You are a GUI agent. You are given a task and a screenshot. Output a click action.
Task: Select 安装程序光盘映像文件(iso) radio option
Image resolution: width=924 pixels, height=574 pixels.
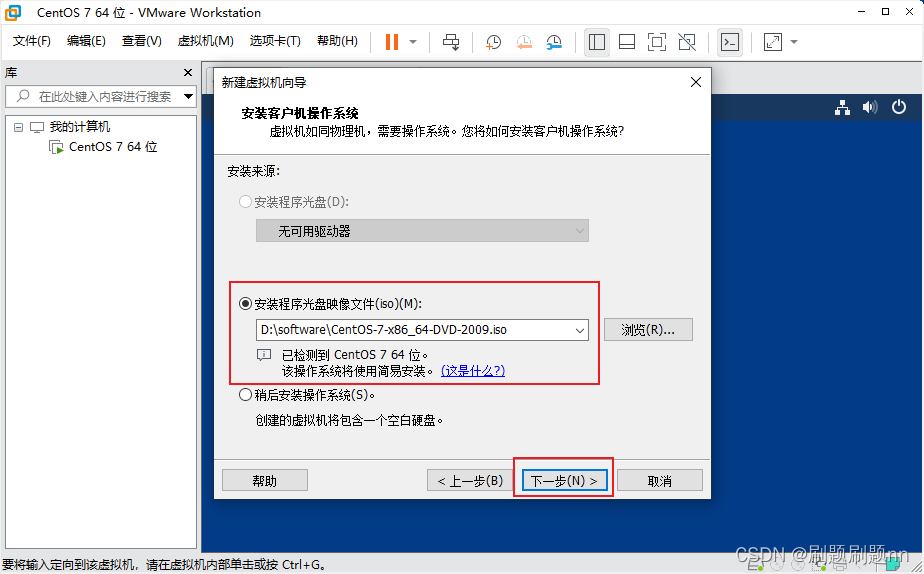[245, 304]
